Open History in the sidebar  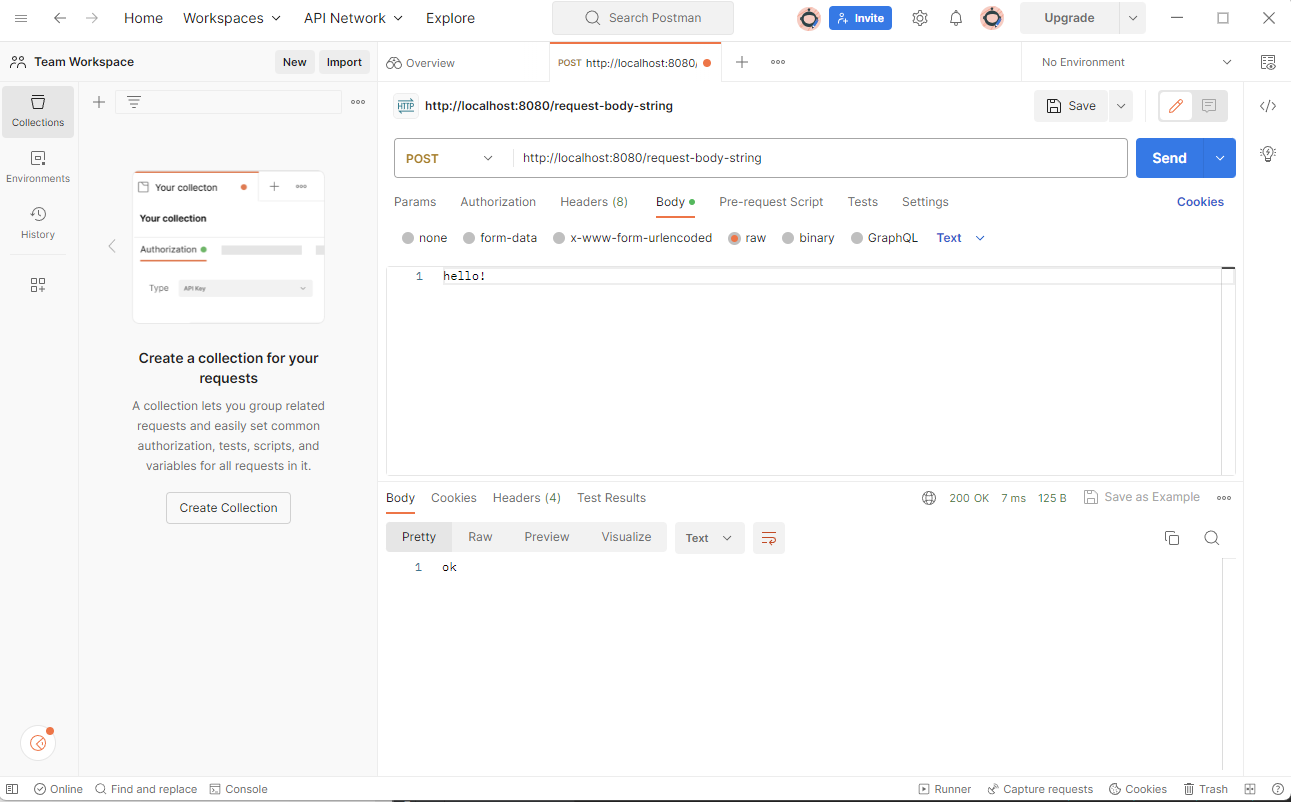click(x=38, y=223)
